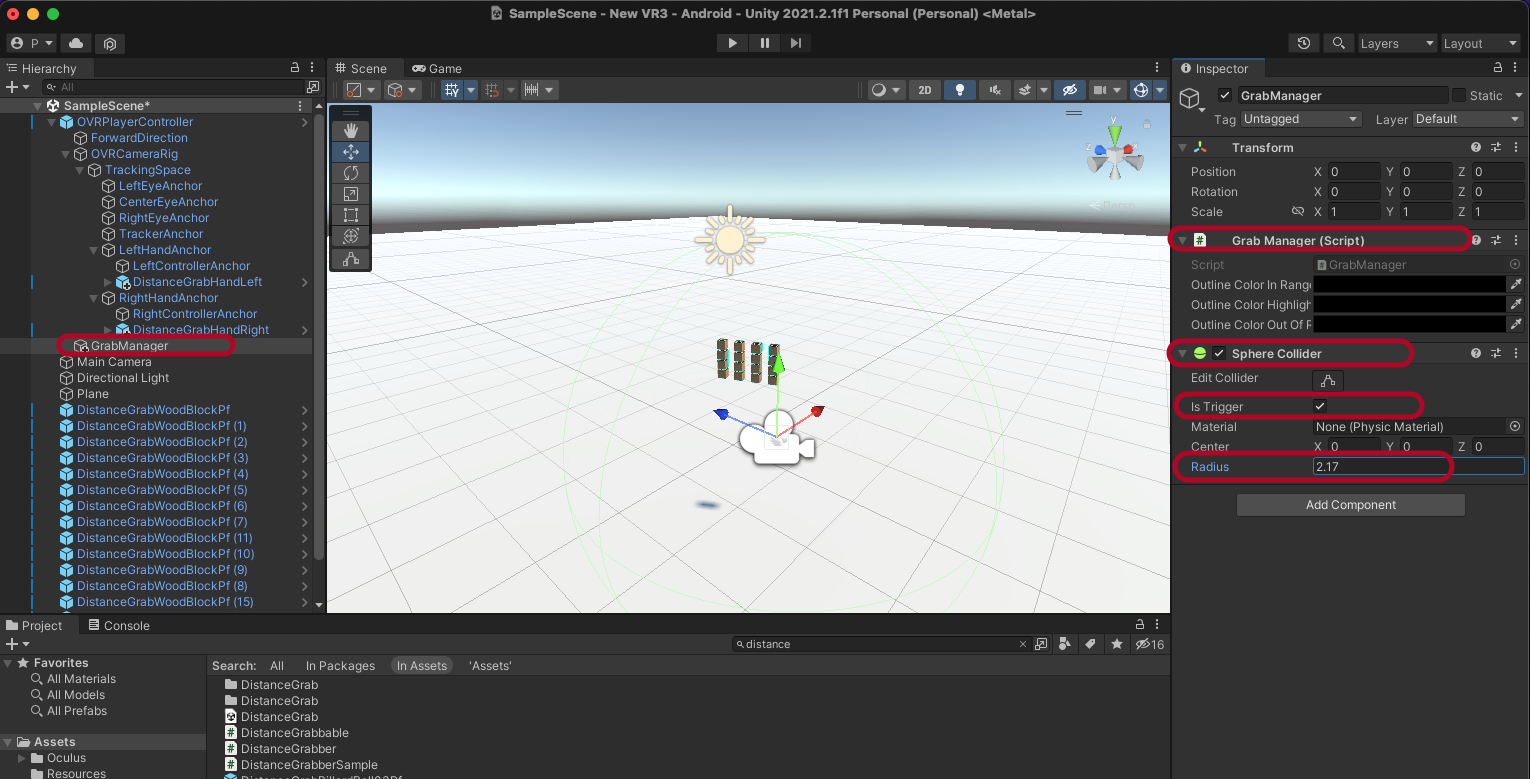Screen dimensions: 1530x779
Task: Uncheck the Is Trigger checkbox
Action: 1320,406
